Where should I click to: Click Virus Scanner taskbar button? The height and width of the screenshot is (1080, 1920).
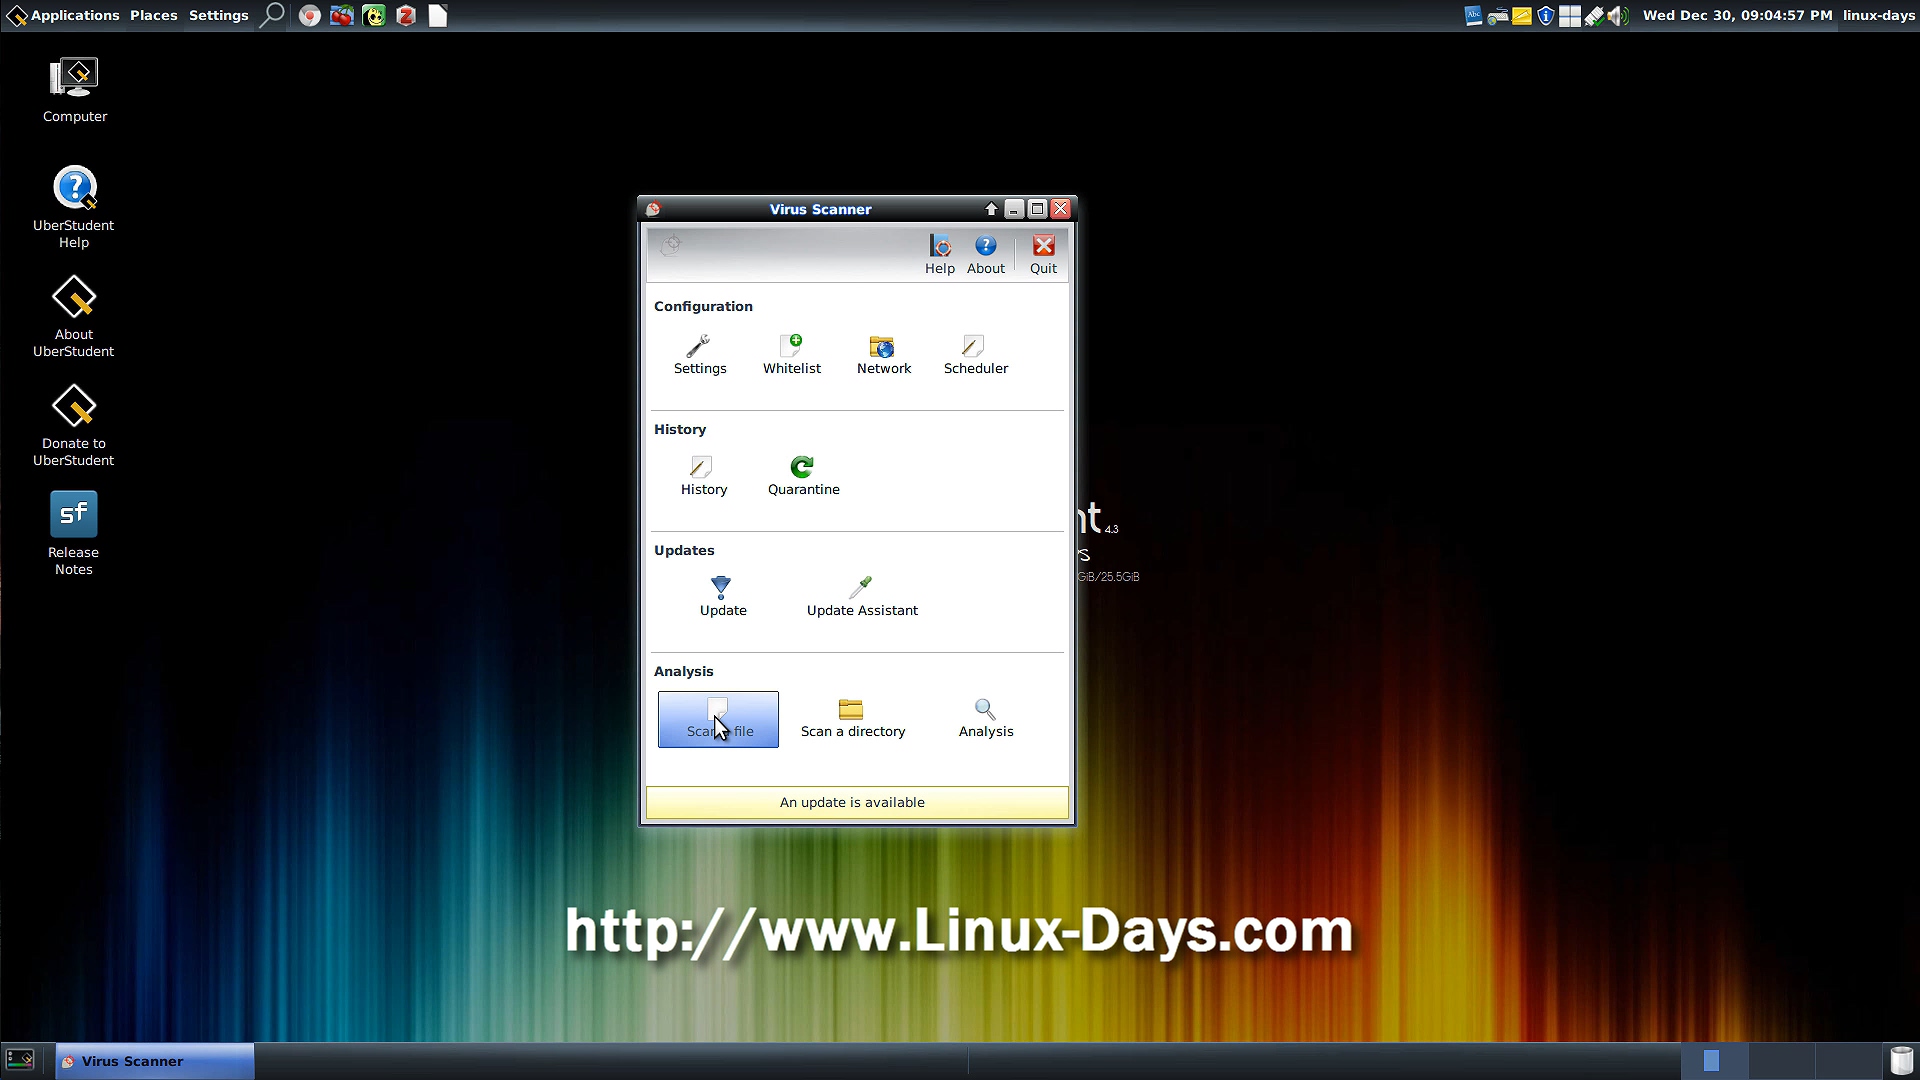[x=155, y=1061]
